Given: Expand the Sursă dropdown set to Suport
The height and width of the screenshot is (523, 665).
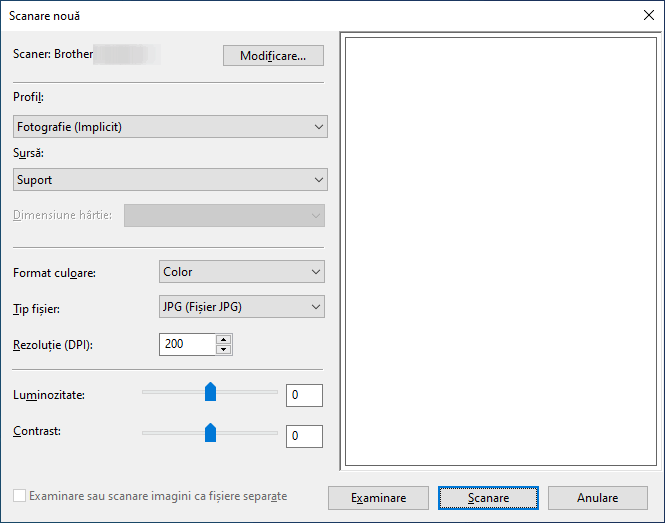Looking at the screenshot, I should click(x=170, y=179).
